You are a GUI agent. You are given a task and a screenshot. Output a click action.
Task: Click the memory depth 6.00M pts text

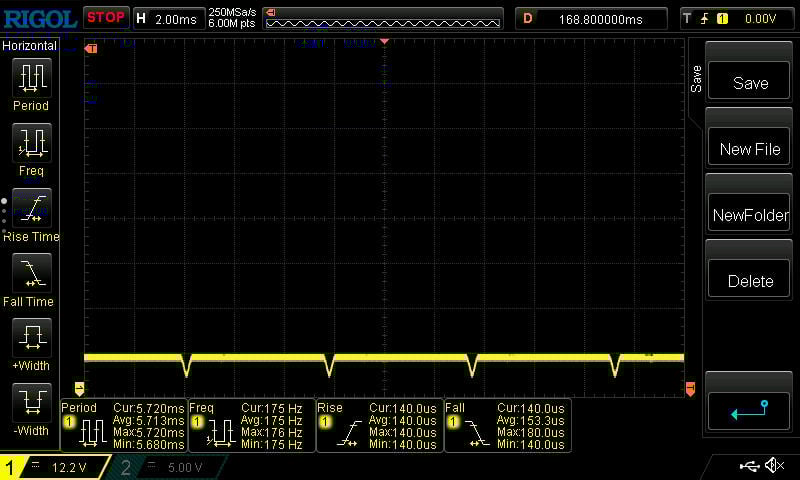pos(232,23)
